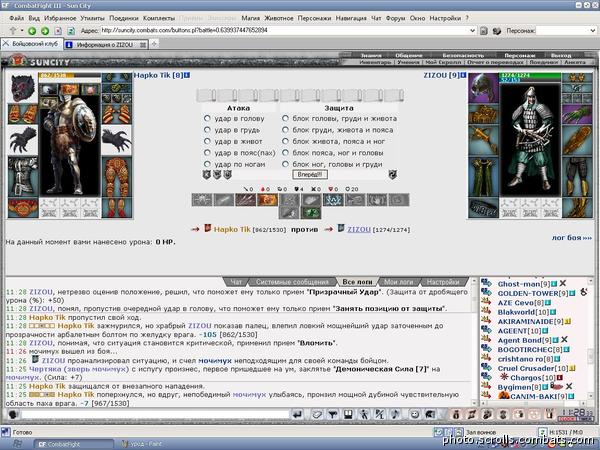Click the Refresh page icon beside Адрес

71,31
